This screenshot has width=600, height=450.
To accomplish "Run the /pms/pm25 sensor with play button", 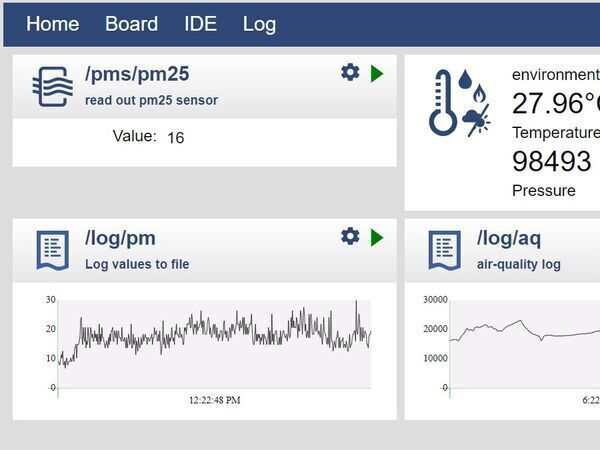I will tap(377, 73).
